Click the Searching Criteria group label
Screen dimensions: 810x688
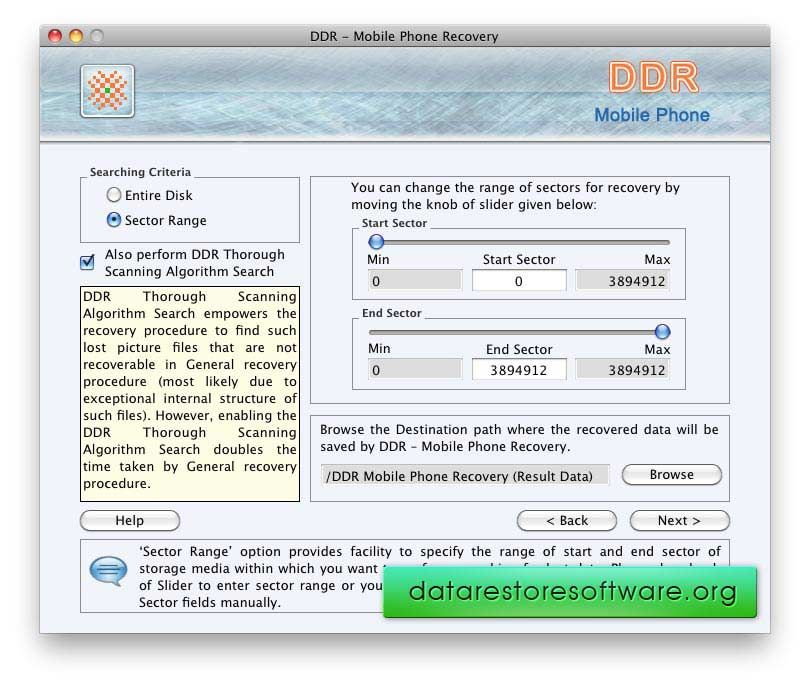coord(140,172)
